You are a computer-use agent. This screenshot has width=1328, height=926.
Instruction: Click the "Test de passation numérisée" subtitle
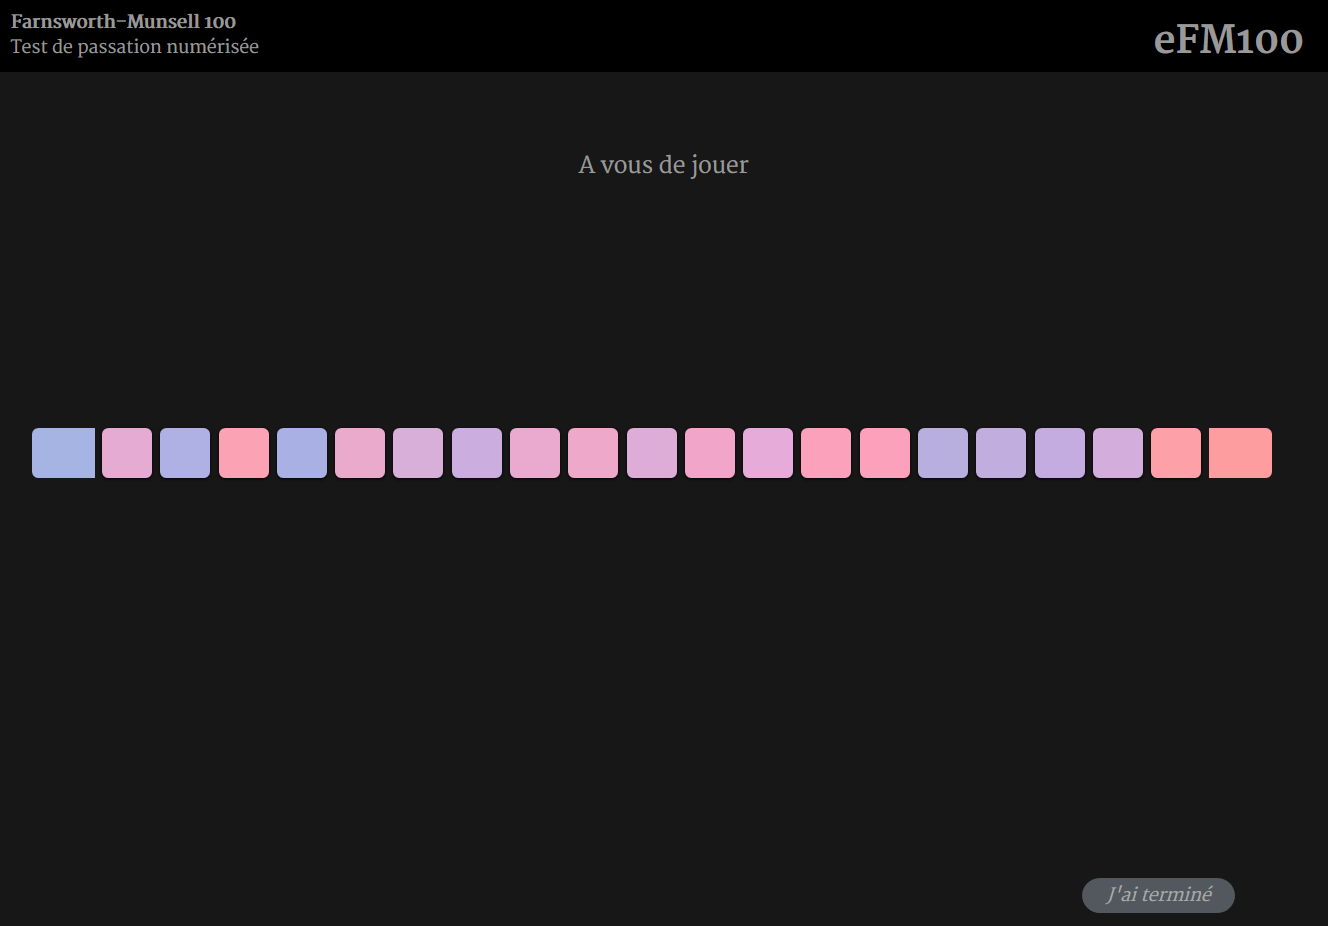(x=135, y=47)
